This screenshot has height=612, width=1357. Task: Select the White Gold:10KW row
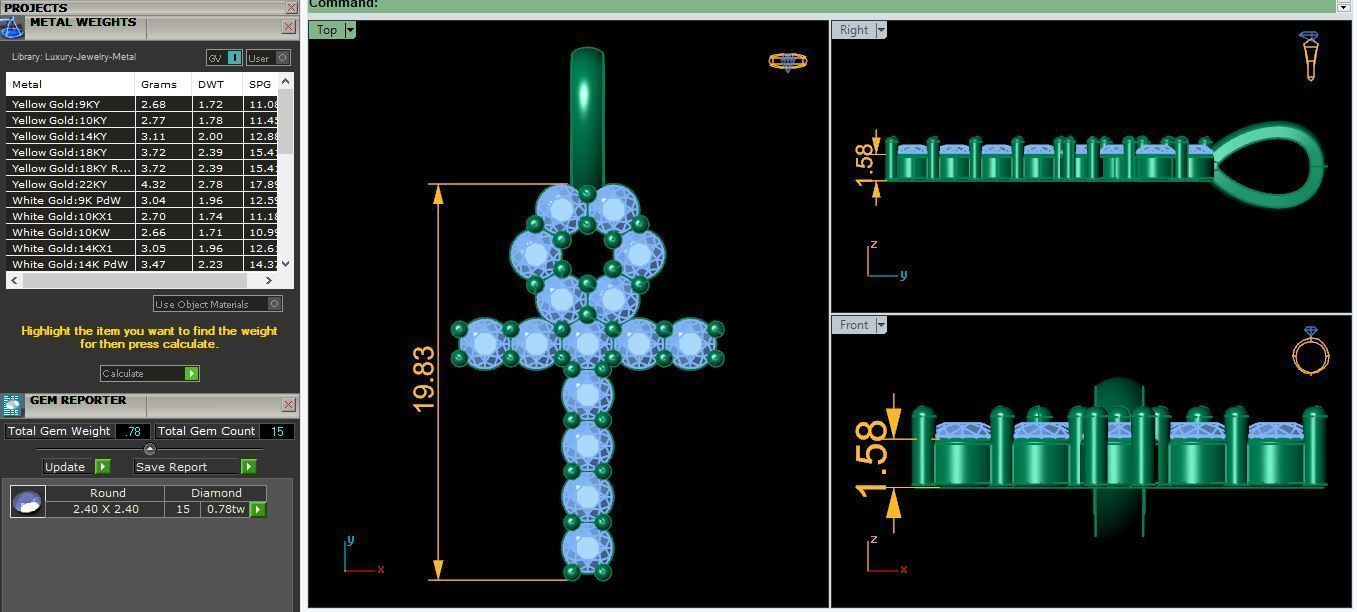pyautogui.click(x=142, y=232)
